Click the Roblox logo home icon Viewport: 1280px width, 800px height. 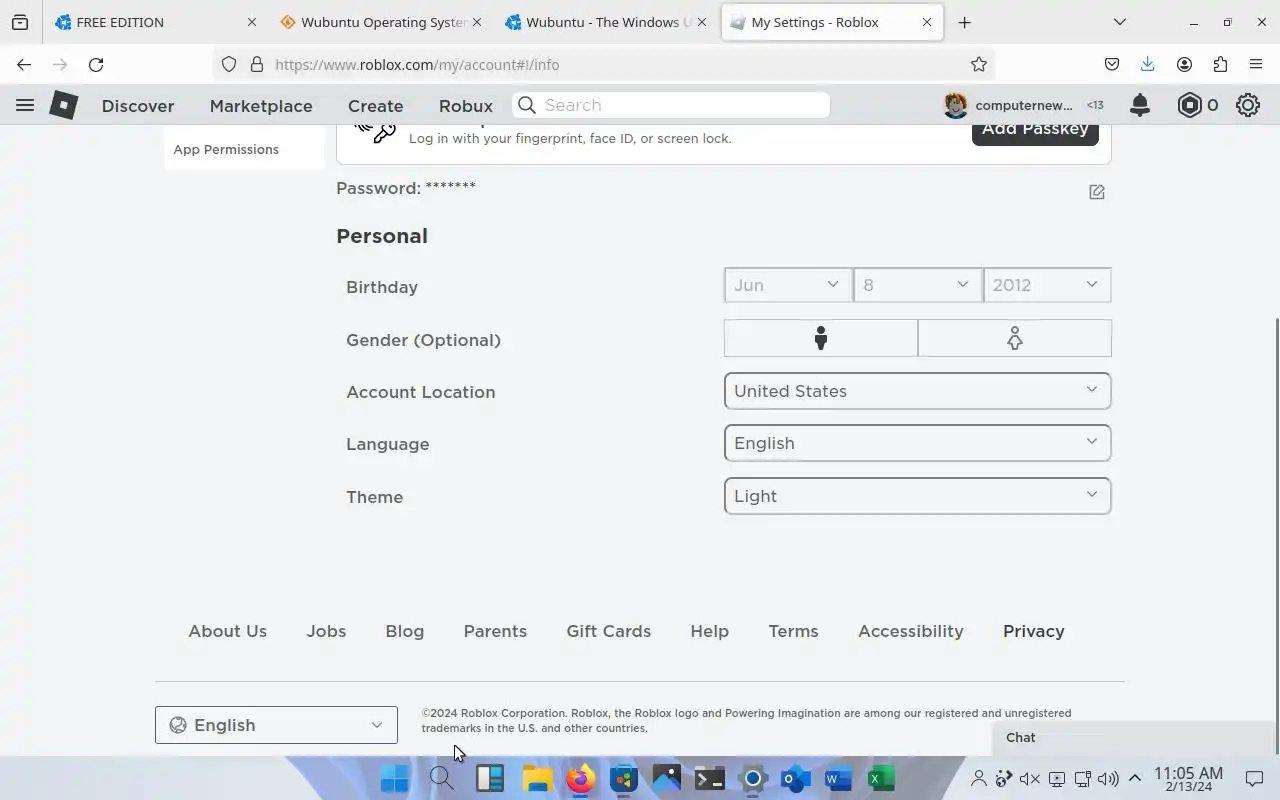tap(63, 105)
